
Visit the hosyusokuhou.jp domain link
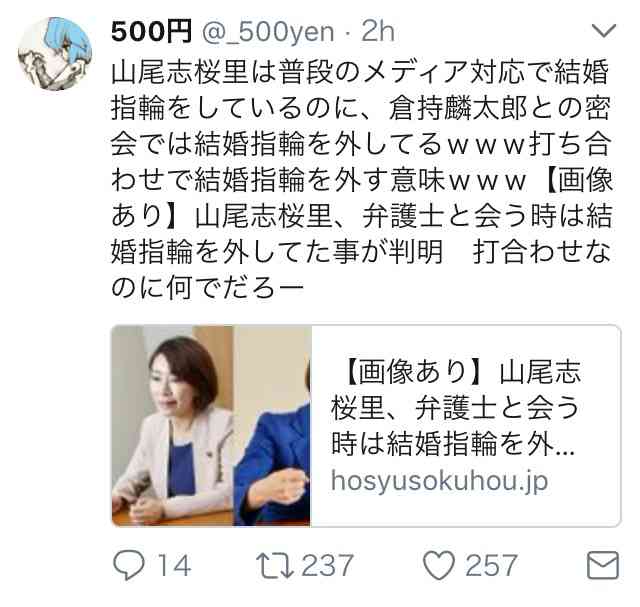click(x=439, y=482)
